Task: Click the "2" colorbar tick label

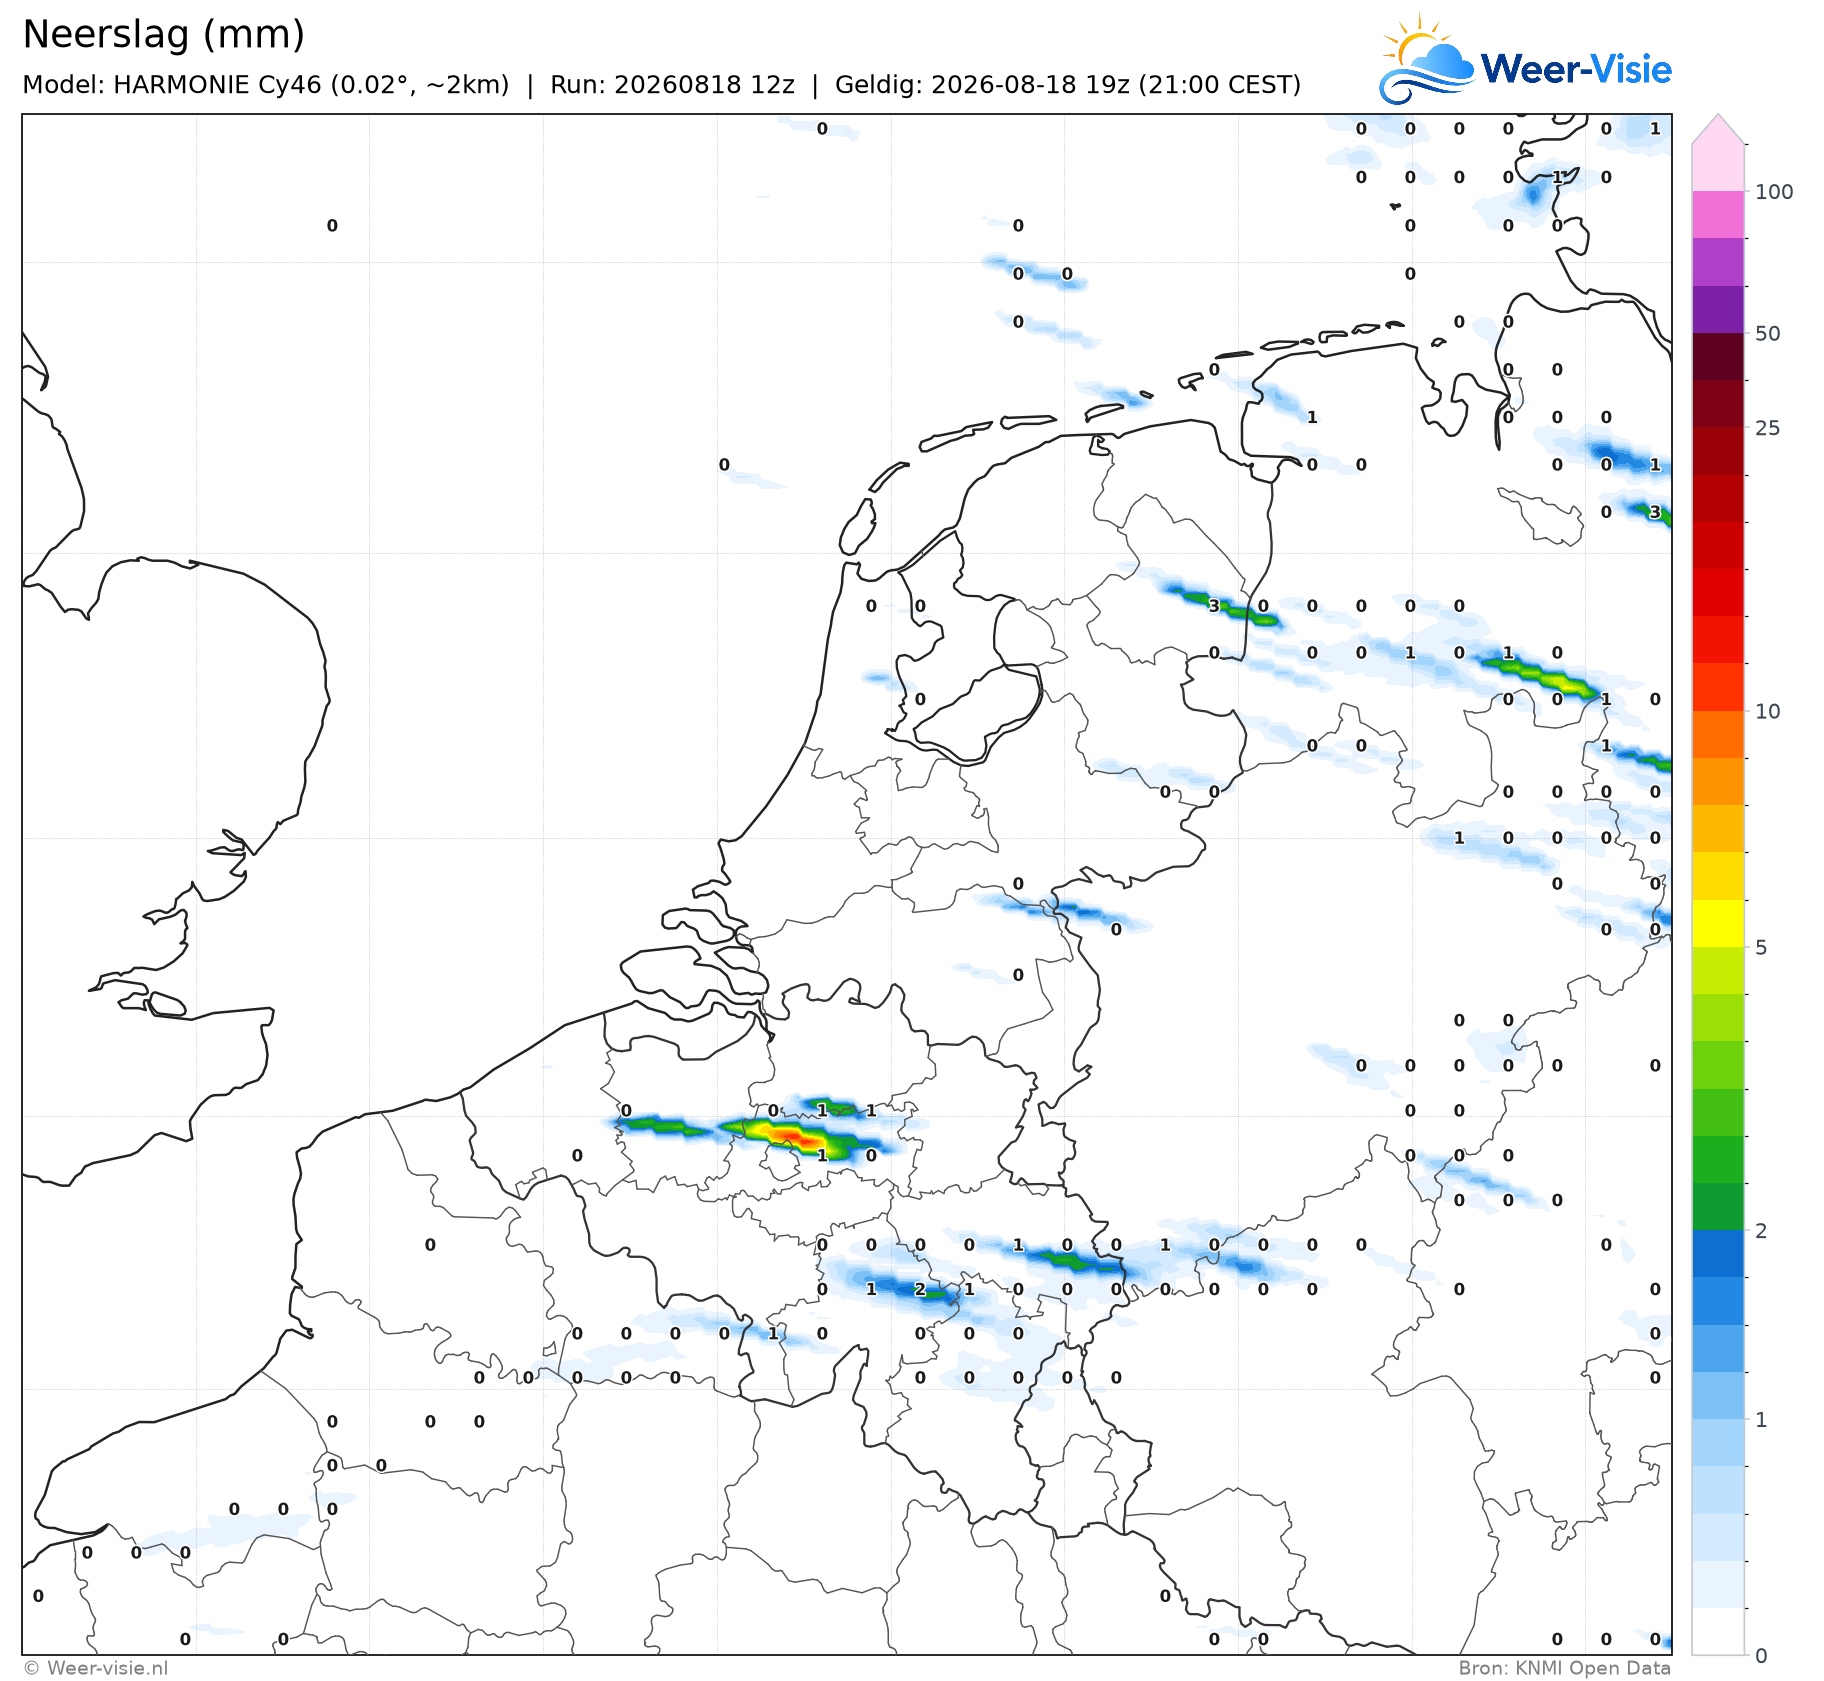Action: click(x=1762, y=1231)
